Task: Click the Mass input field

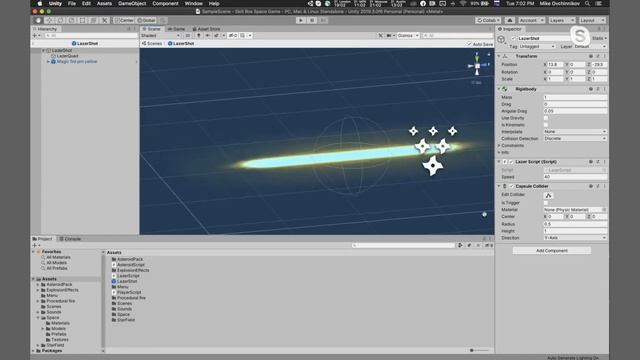Action: pos(575,98)
